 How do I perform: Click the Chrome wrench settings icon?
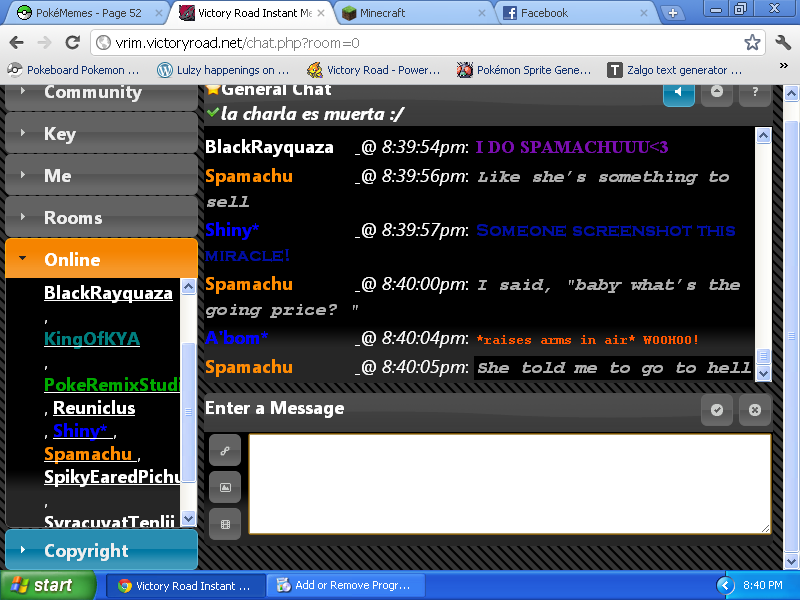click(x=782, y=43)
